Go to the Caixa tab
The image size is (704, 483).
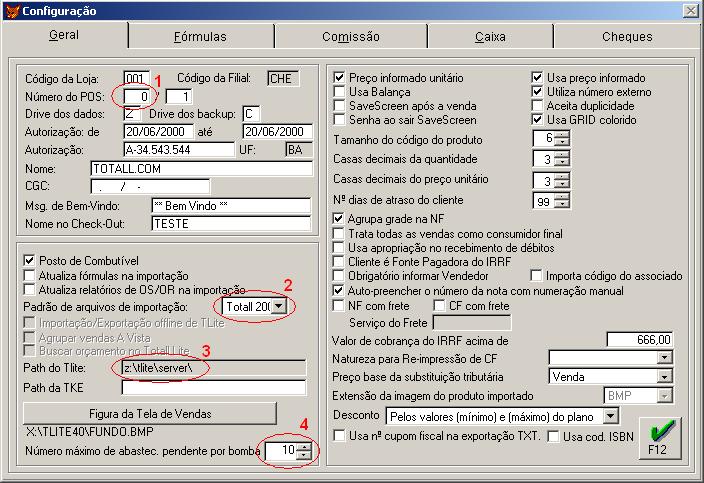pos(490,36)
